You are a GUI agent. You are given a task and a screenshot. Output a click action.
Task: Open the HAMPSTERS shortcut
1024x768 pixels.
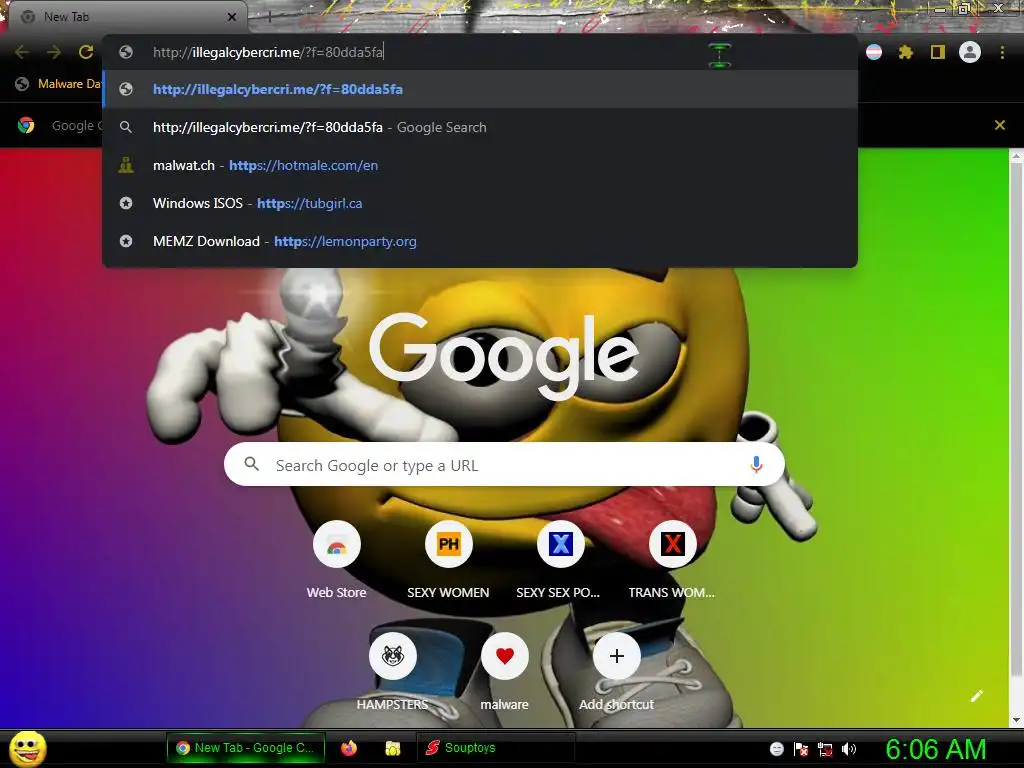(392, 673)
